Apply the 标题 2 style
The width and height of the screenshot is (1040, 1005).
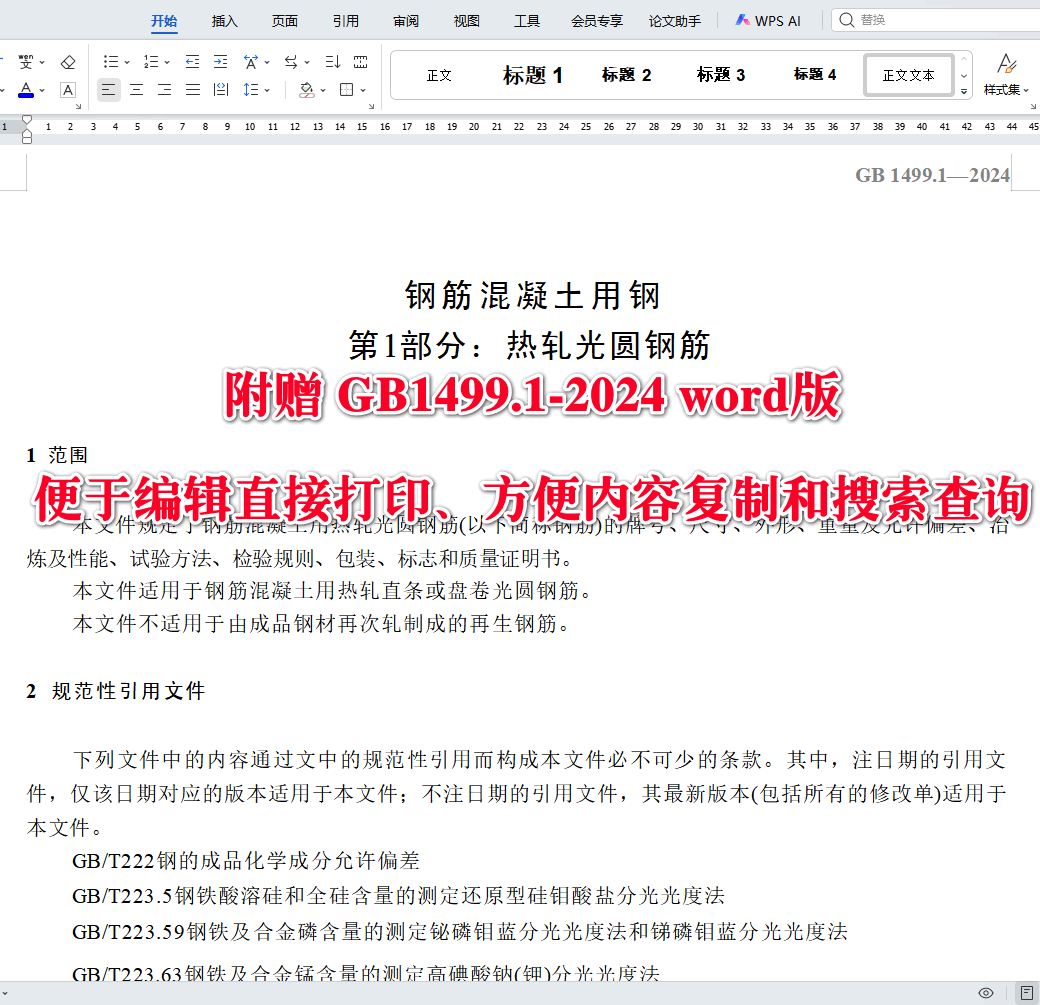pyautogui.click(x=626, y=76)
